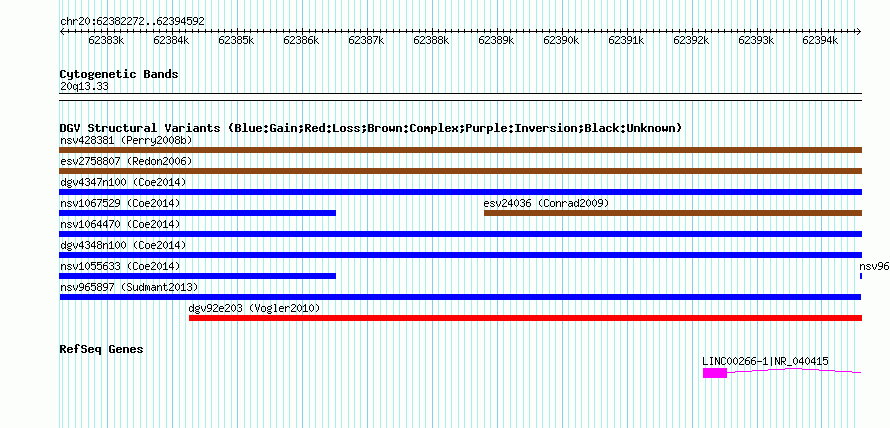Click the RefSeq Genes track title
Image resolution: width=890 pixels, height=428 pixels.
pos(101,349)
